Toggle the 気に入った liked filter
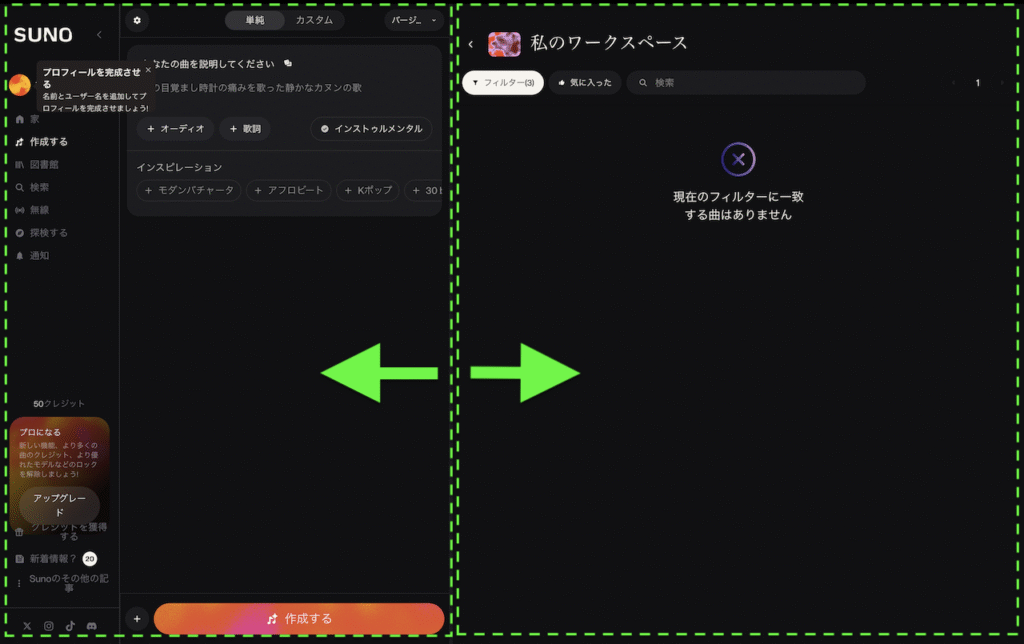This screenshot has width=1024, height=644. pos(585,83)
